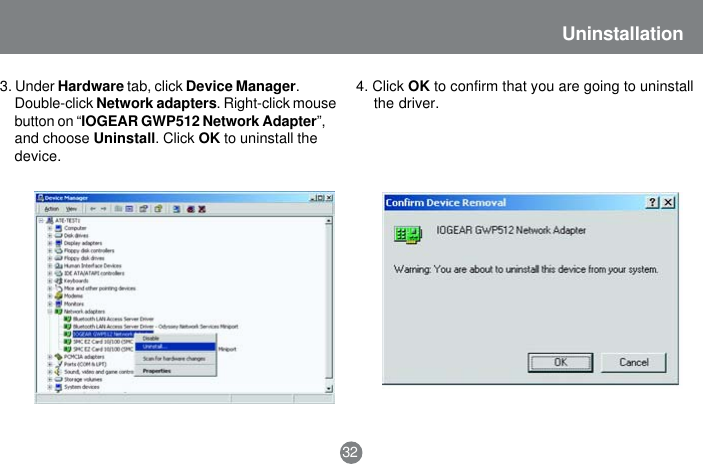Click the Monitors category icon
Image resolution: width=703 pixels, height=464 pixels.
coord(58,304)
